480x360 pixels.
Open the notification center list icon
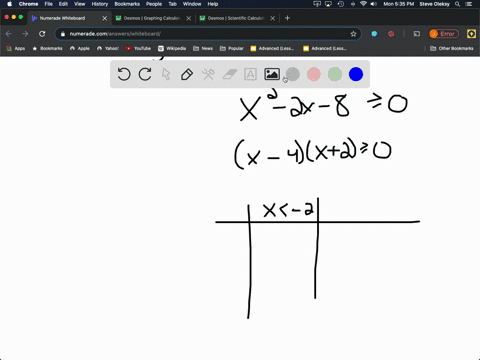tap(469, 4)
